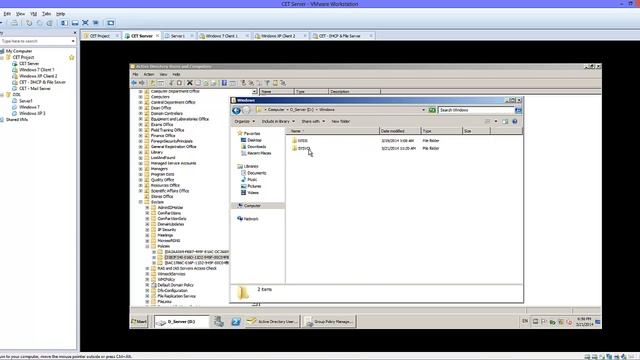This screenshot has height=360, width=640.
Task: Select File Replication Service in AD tree
Action: click(x=177, y=296)
